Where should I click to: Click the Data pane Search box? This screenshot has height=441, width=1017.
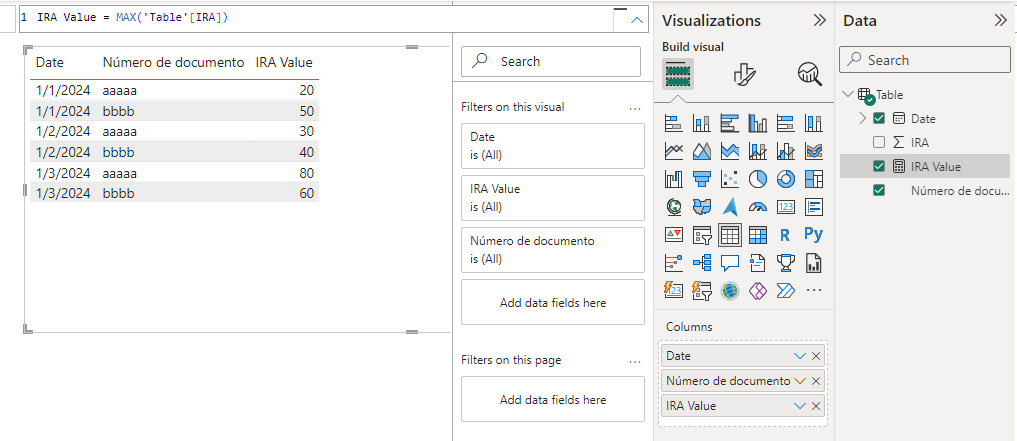click(925, 60)
